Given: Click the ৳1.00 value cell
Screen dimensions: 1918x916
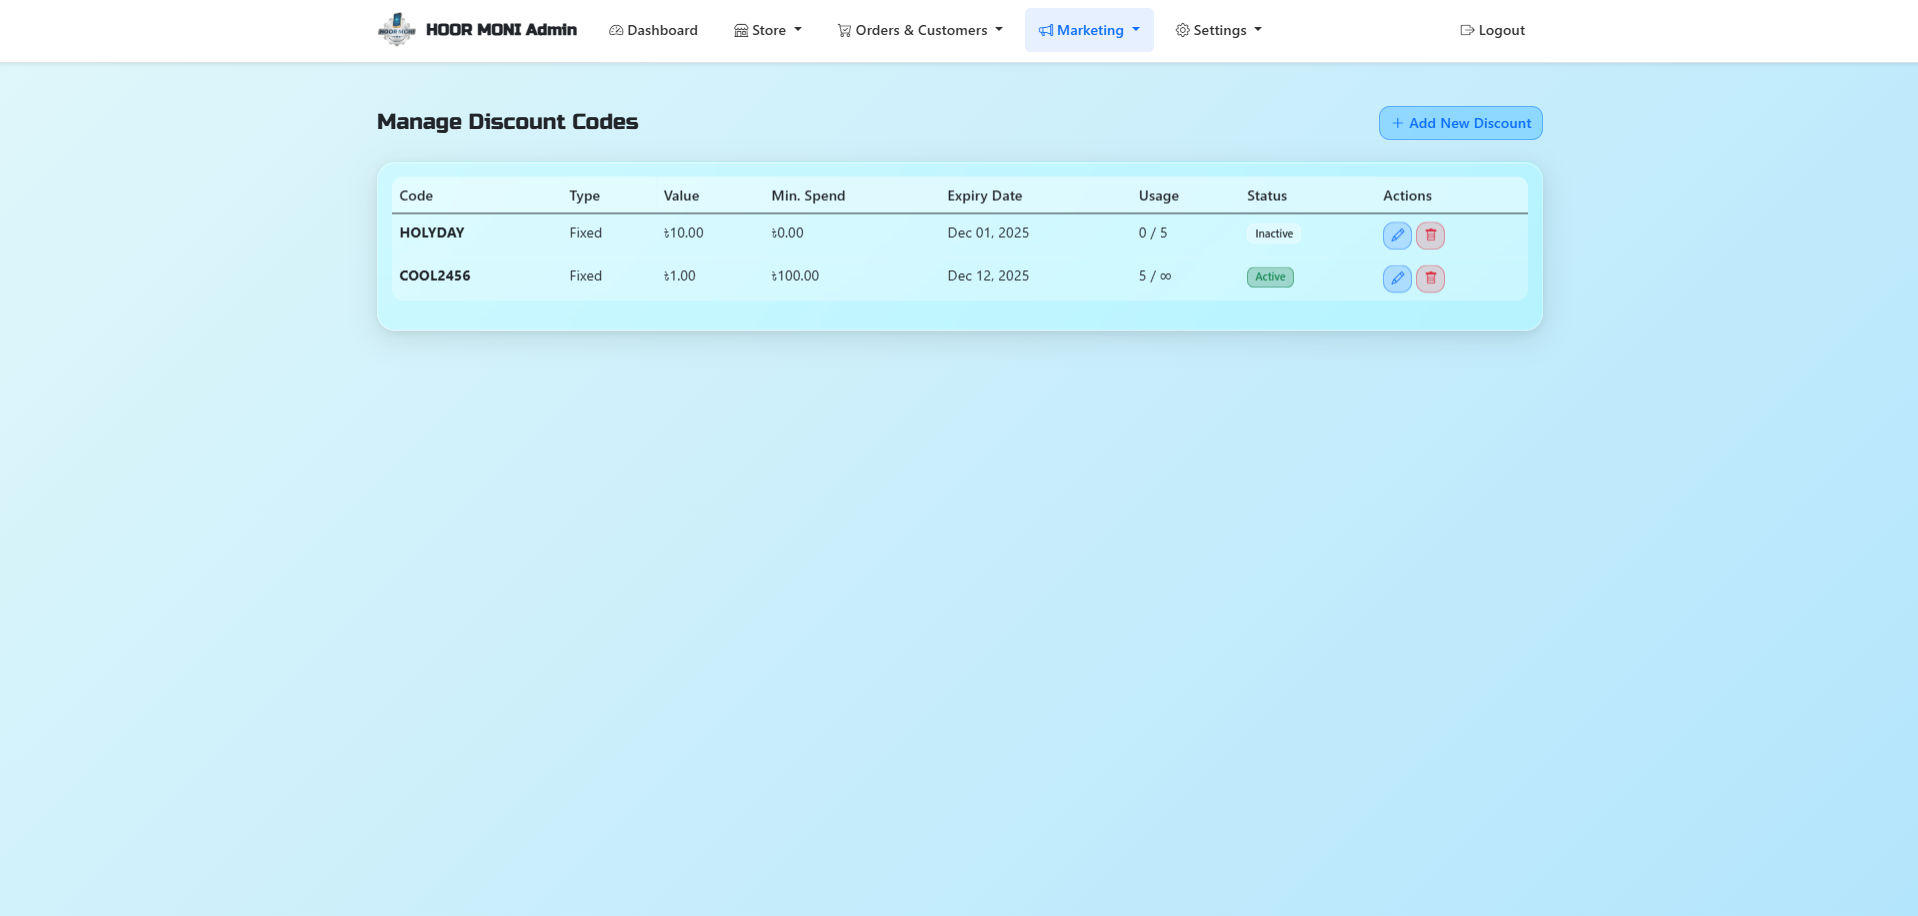Looking at the screenshot, I should point(680,276).
